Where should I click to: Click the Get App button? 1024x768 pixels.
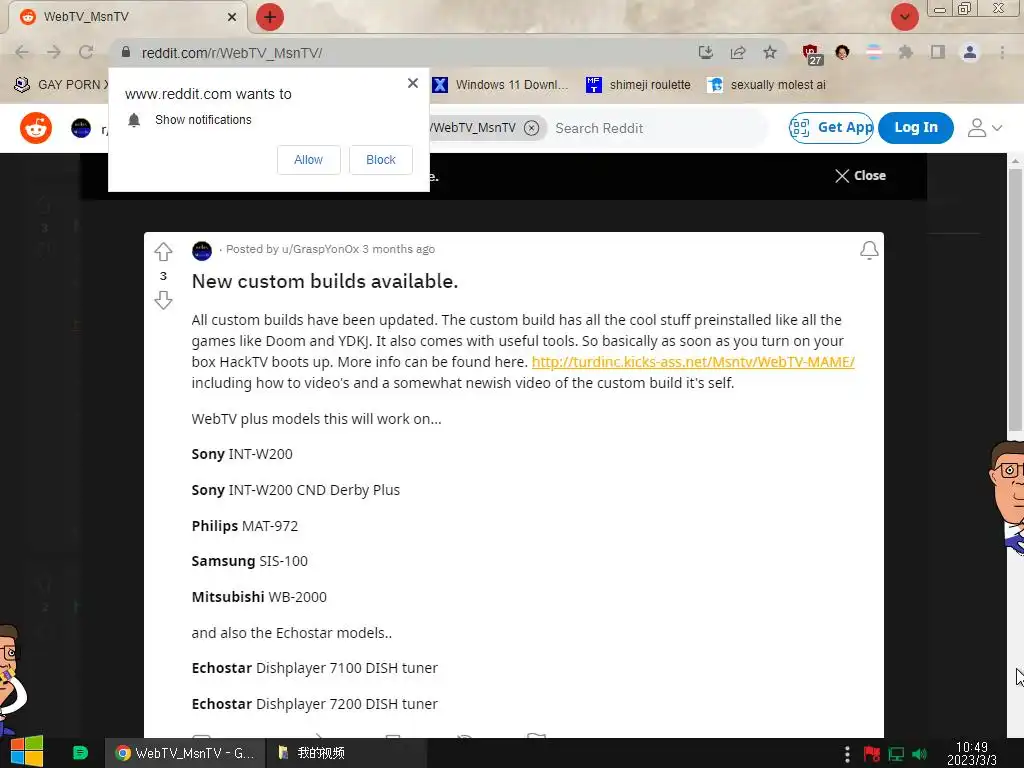coord(831,127)
